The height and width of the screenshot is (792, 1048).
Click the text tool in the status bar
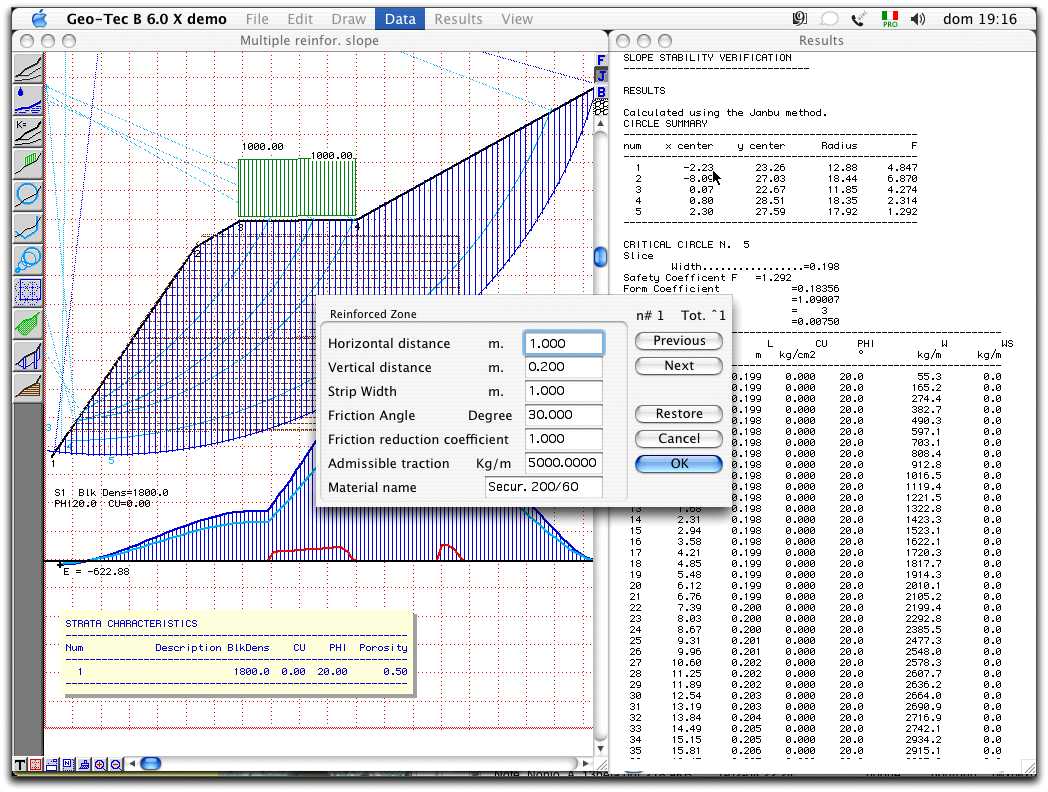point(20,765)
